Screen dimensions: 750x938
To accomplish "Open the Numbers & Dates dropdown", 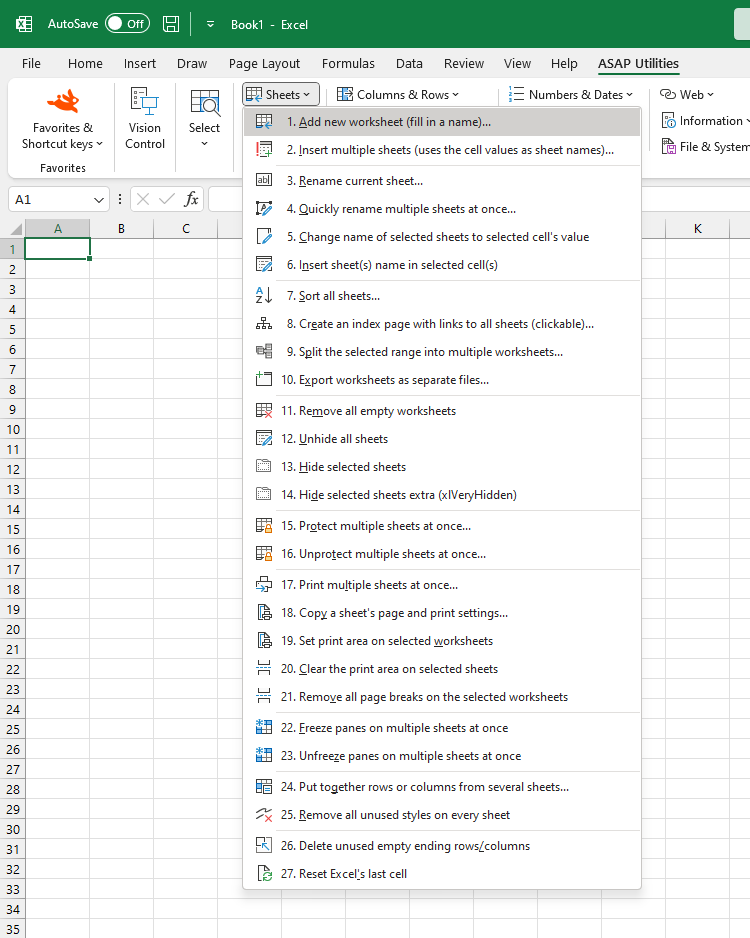I will click(571, 95).
